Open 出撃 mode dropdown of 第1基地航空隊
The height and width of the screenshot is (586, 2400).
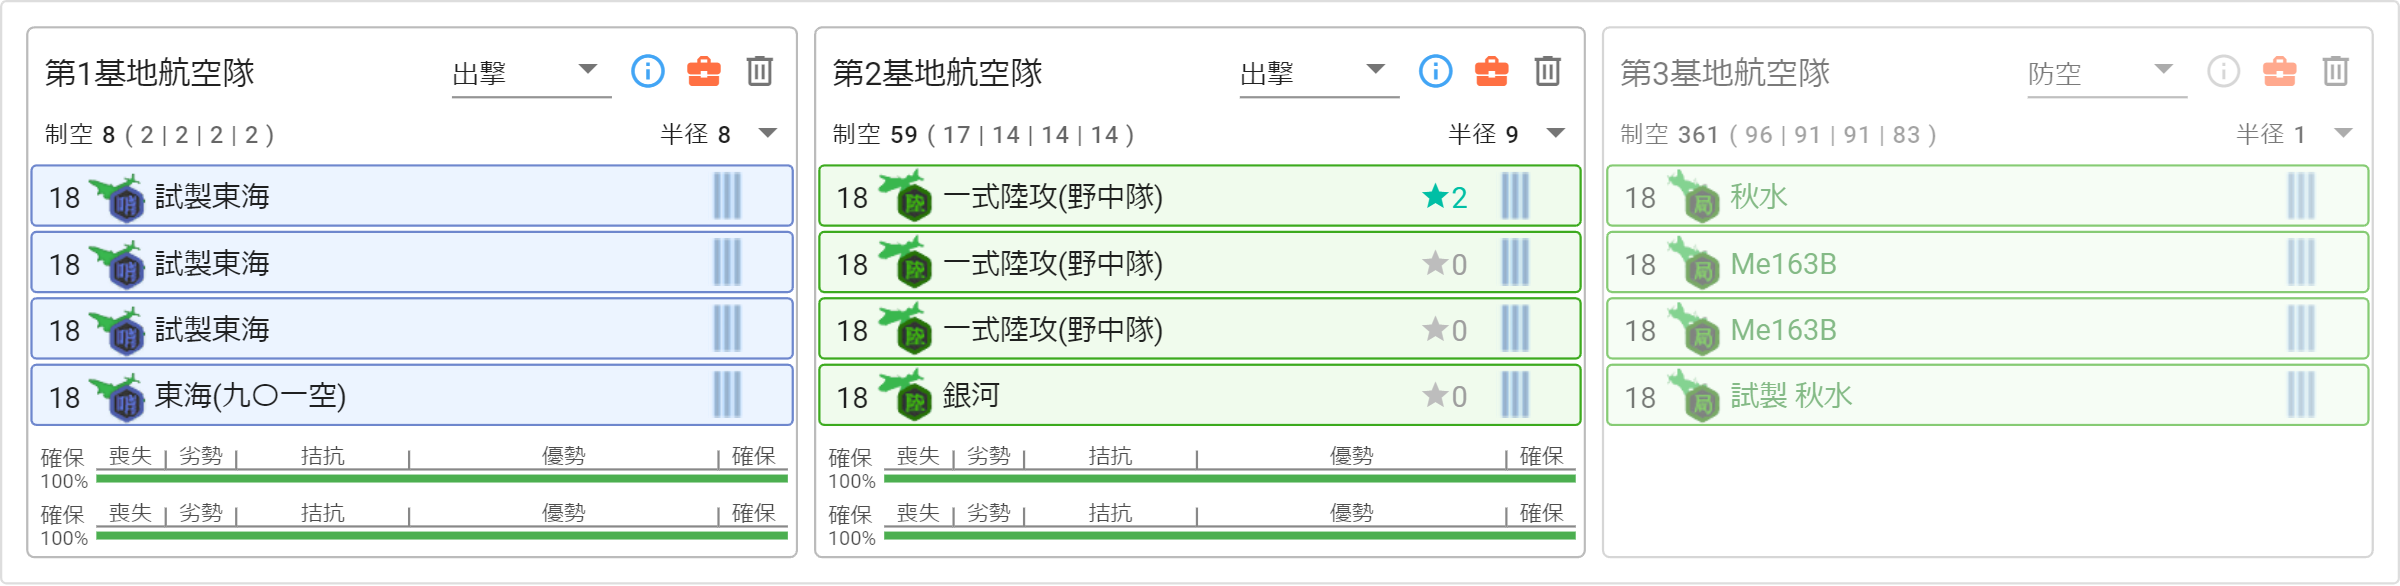pyautogui.click(x=531, y=73)
